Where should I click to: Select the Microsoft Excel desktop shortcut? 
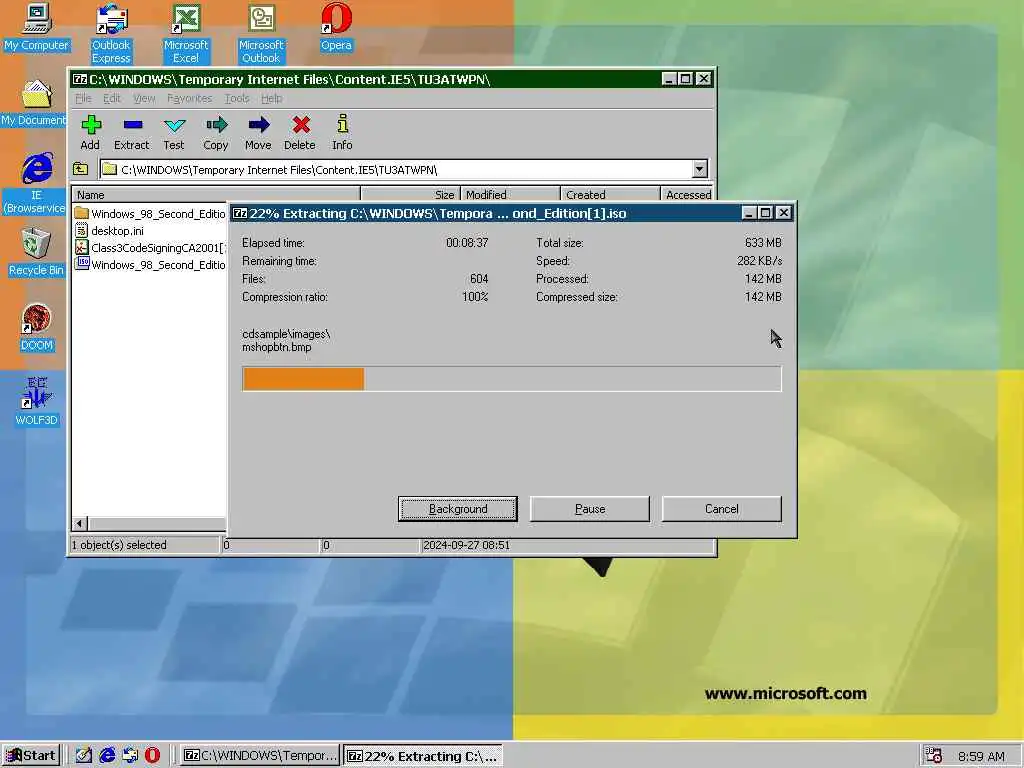tap(186, 33)
